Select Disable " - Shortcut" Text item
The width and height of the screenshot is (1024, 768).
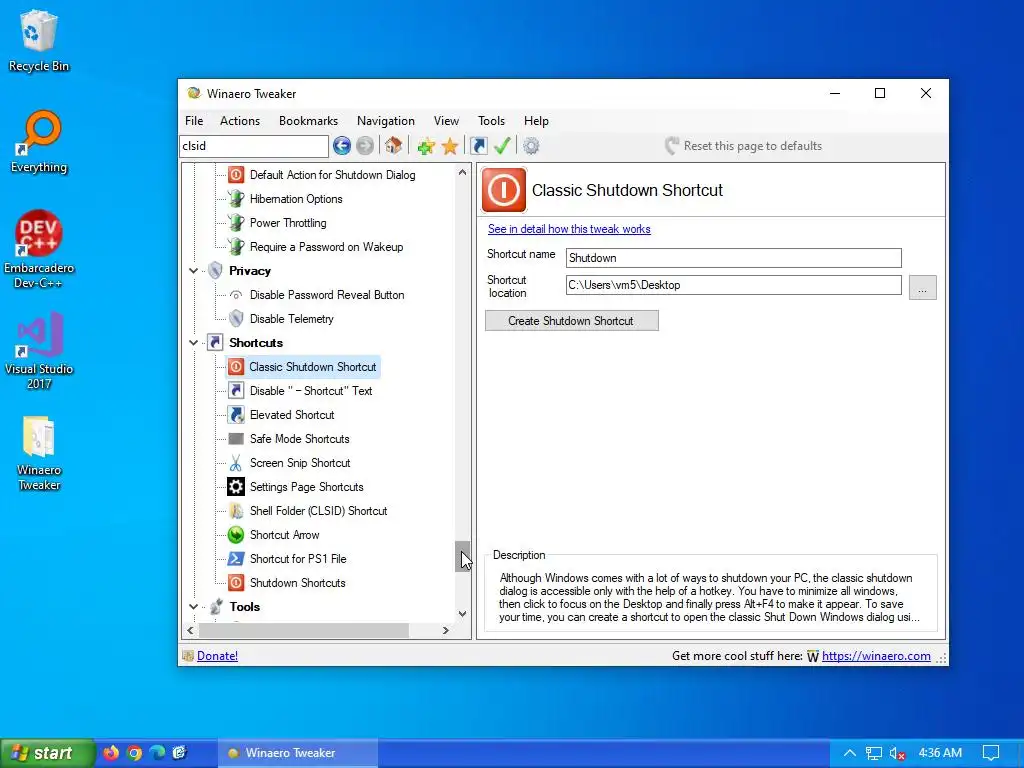pos(311,391)
